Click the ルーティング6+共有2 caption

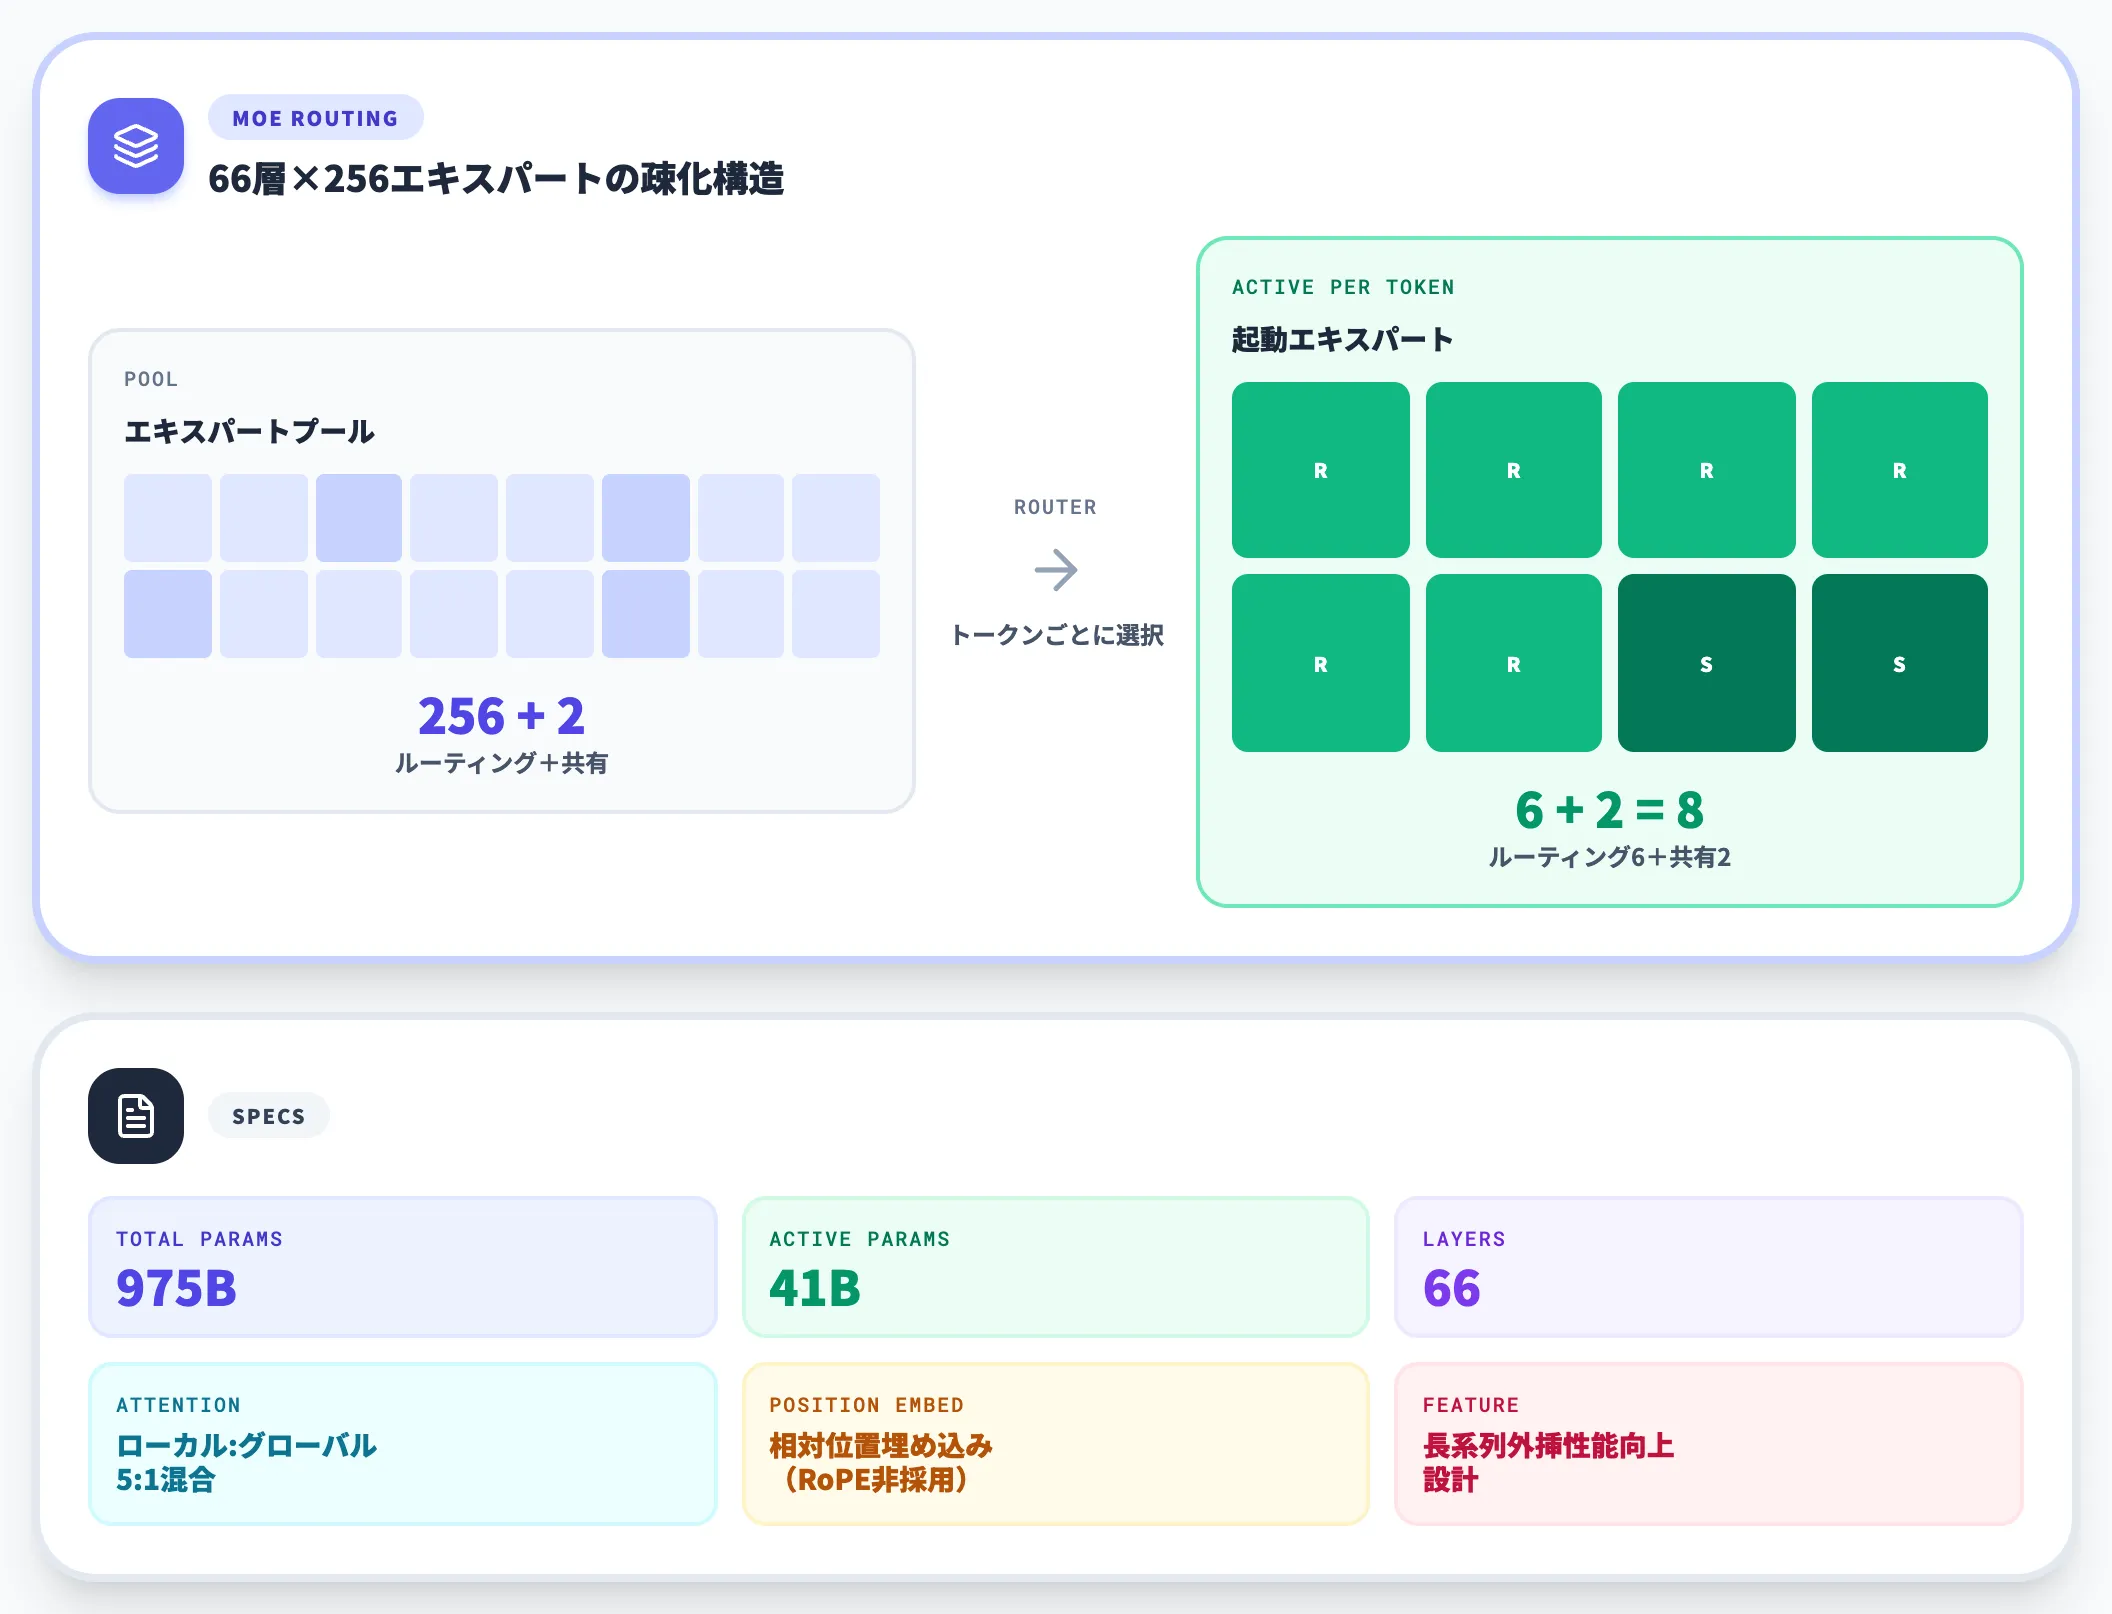coord(1610,857)
